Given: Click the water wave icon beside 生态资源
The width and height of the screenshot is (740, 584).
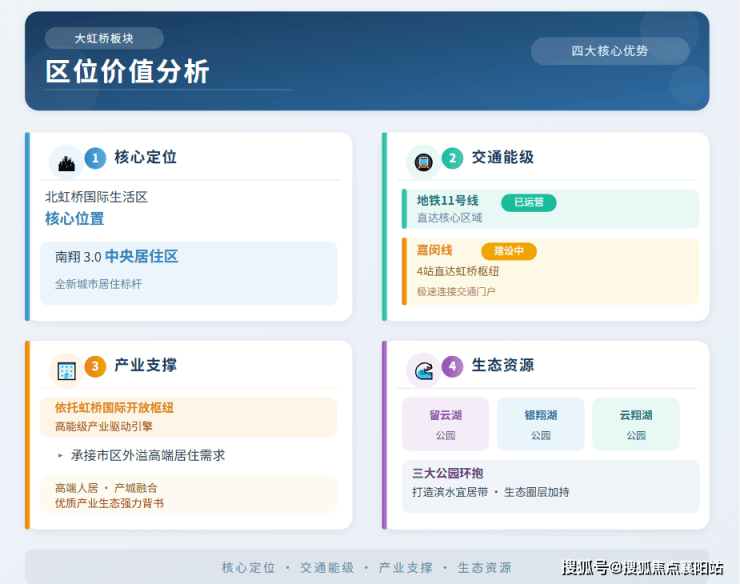Looking at the screenshot, I should click(x=423, y=371).
